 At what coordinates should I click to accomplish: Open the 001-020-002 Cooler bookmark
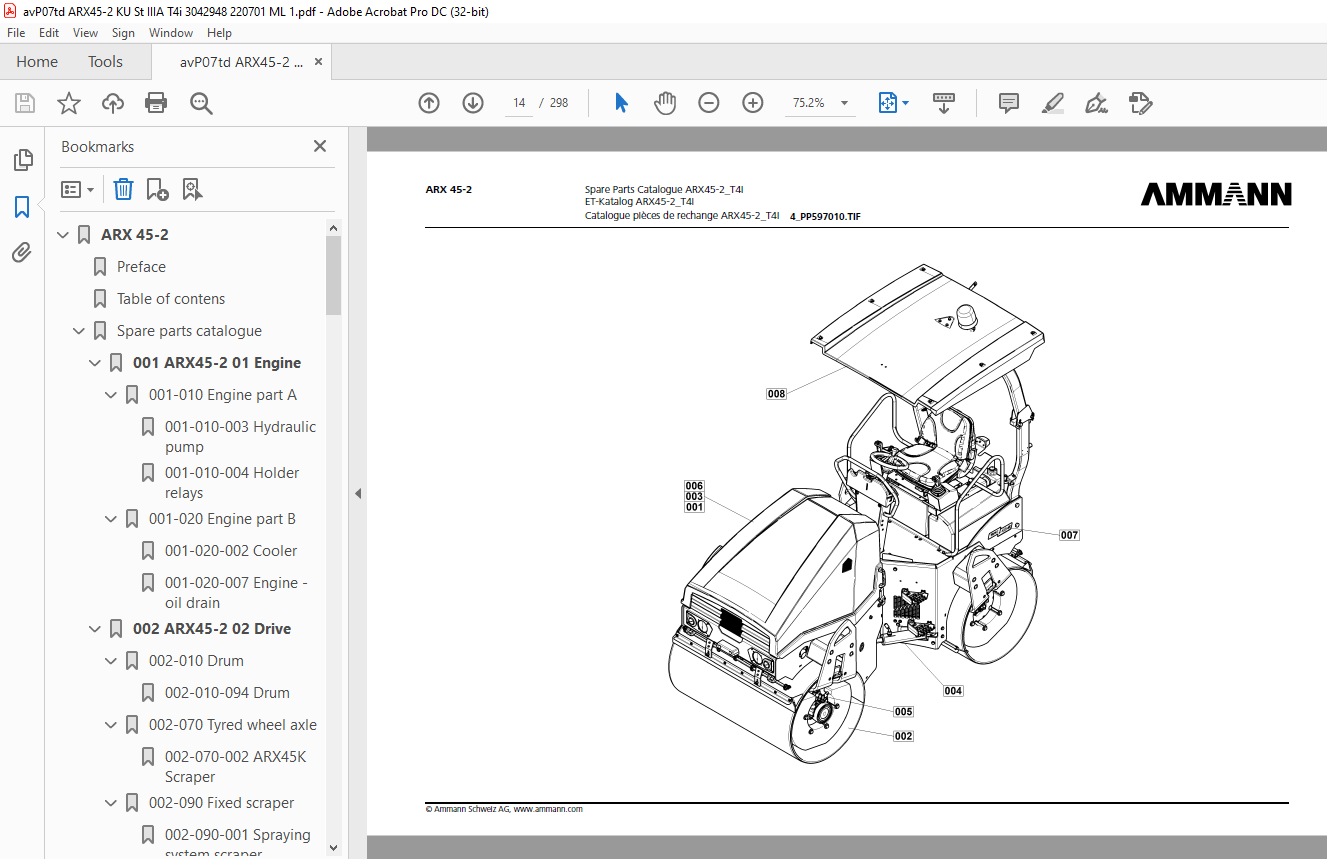tap(231, 551)
